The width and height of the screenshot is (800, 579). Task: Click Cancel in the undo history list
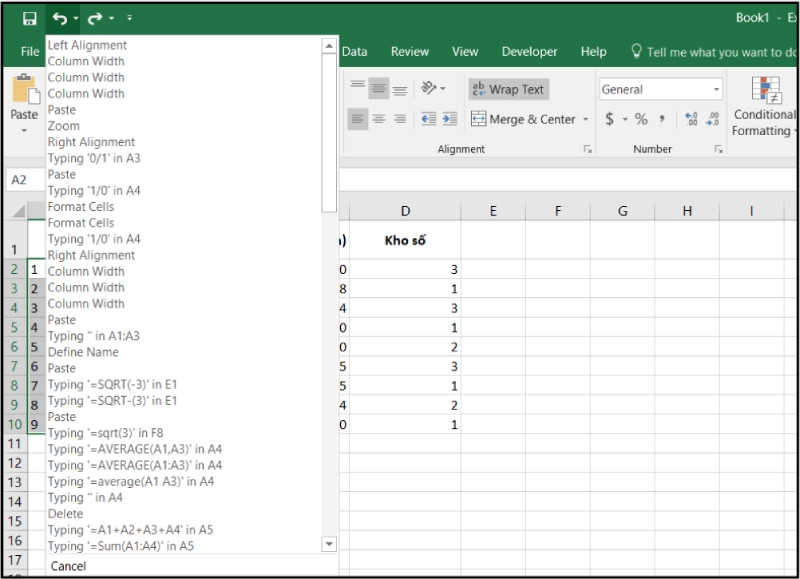pyautogui.click(x=69, y=565)
